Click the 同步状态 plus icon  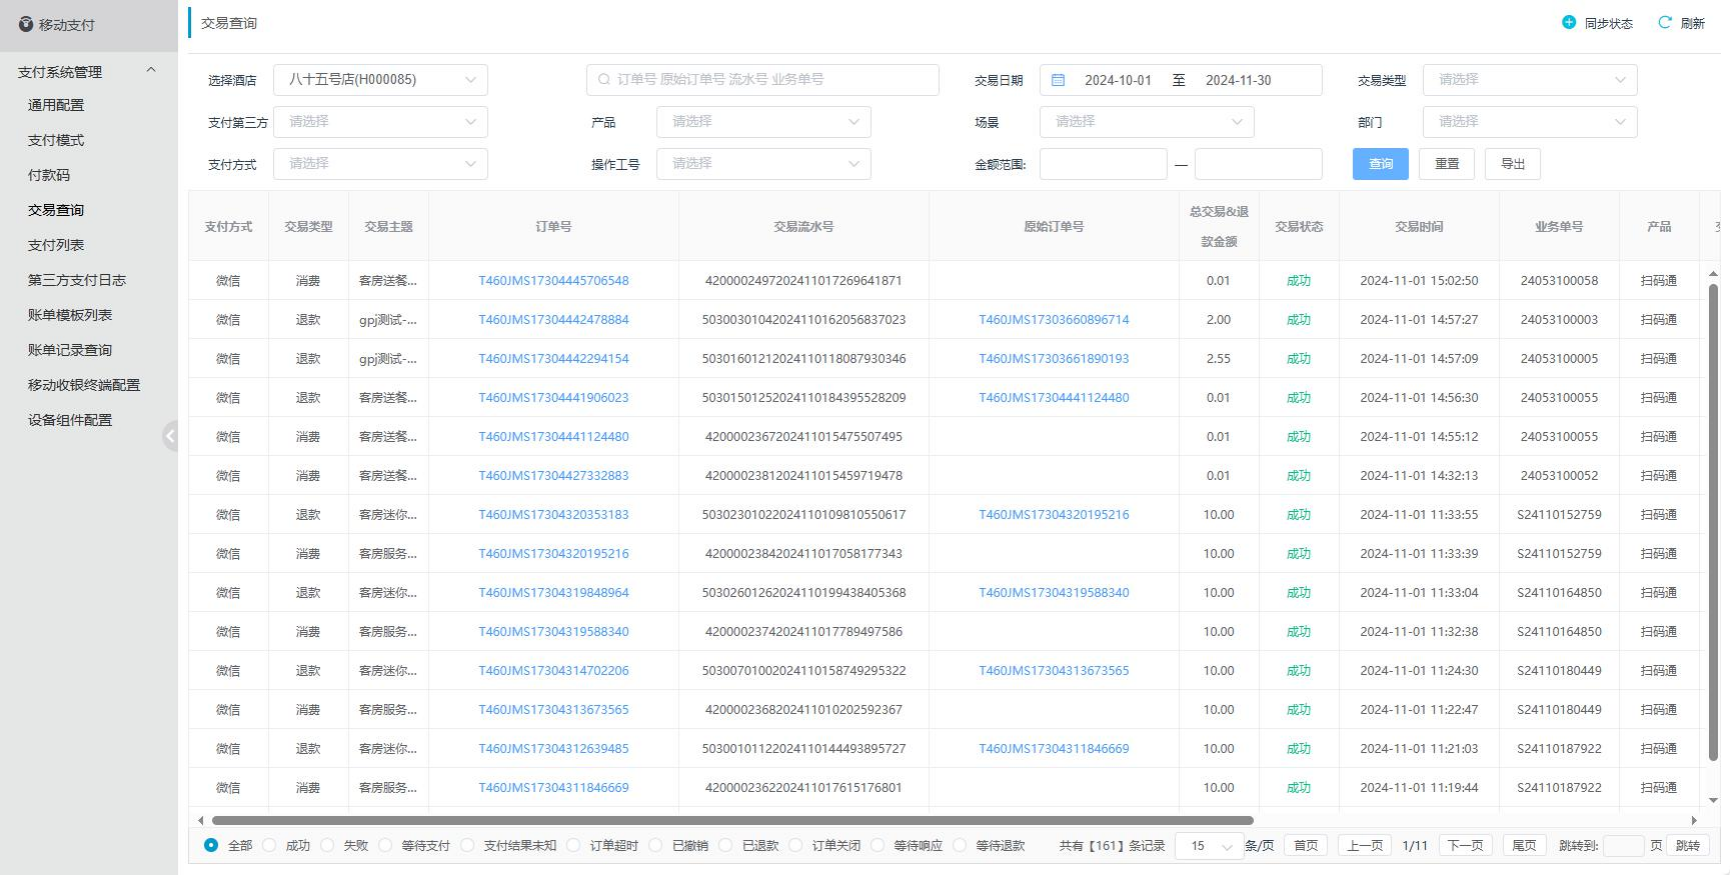[1569, 23]
